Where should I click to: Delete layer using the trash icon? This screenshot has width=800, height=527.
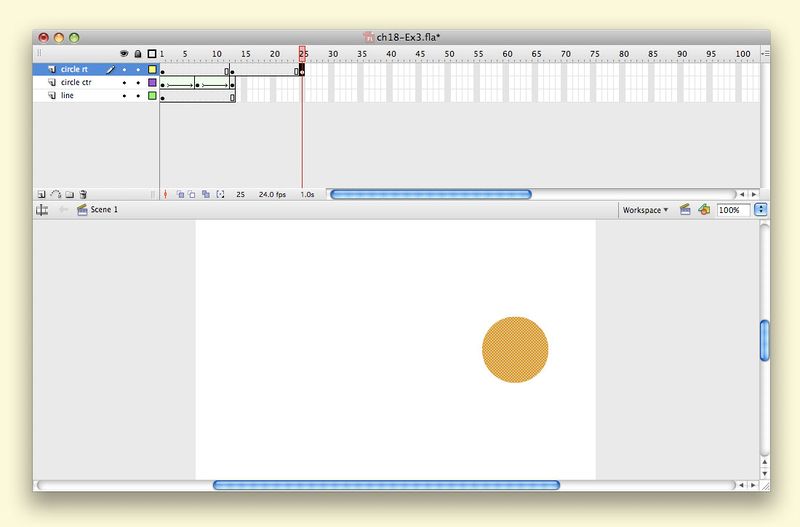click(x=84, y=194)
